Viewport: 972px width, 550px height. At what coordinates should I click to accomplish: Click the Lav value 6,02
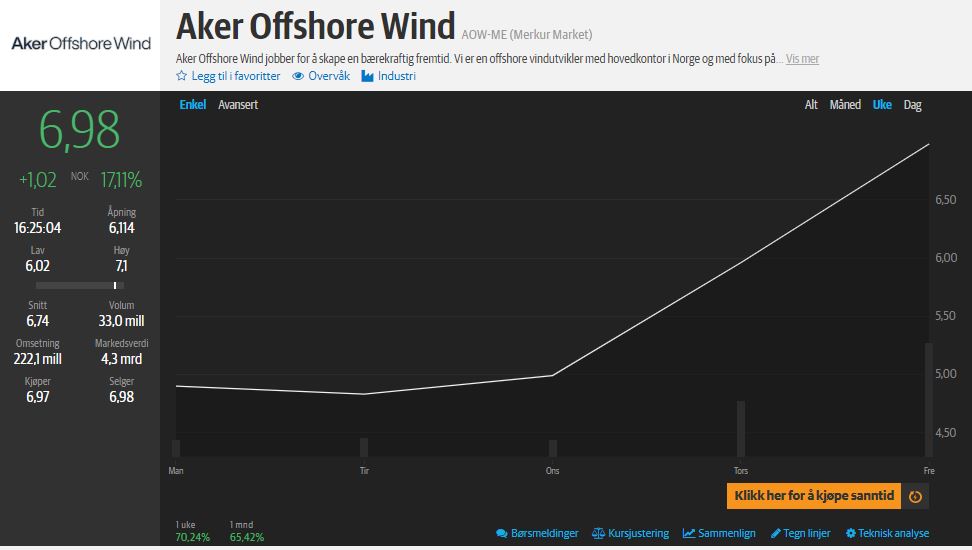click(38, 266)
